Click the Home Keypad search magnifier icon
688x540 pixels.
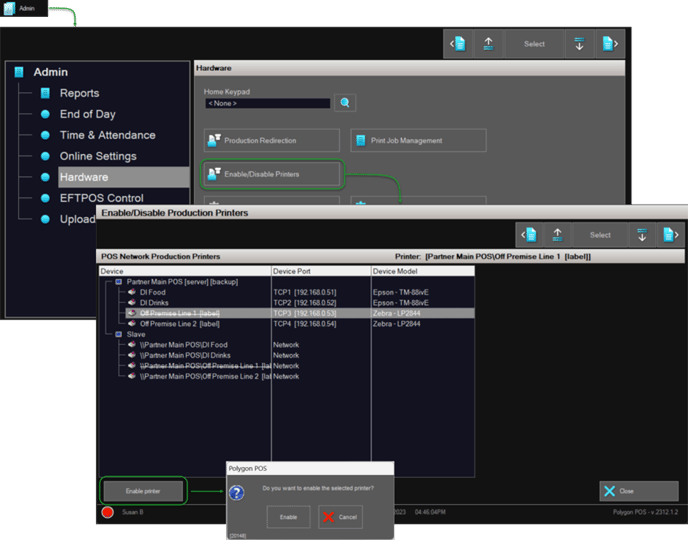click(x=345, y=103)
